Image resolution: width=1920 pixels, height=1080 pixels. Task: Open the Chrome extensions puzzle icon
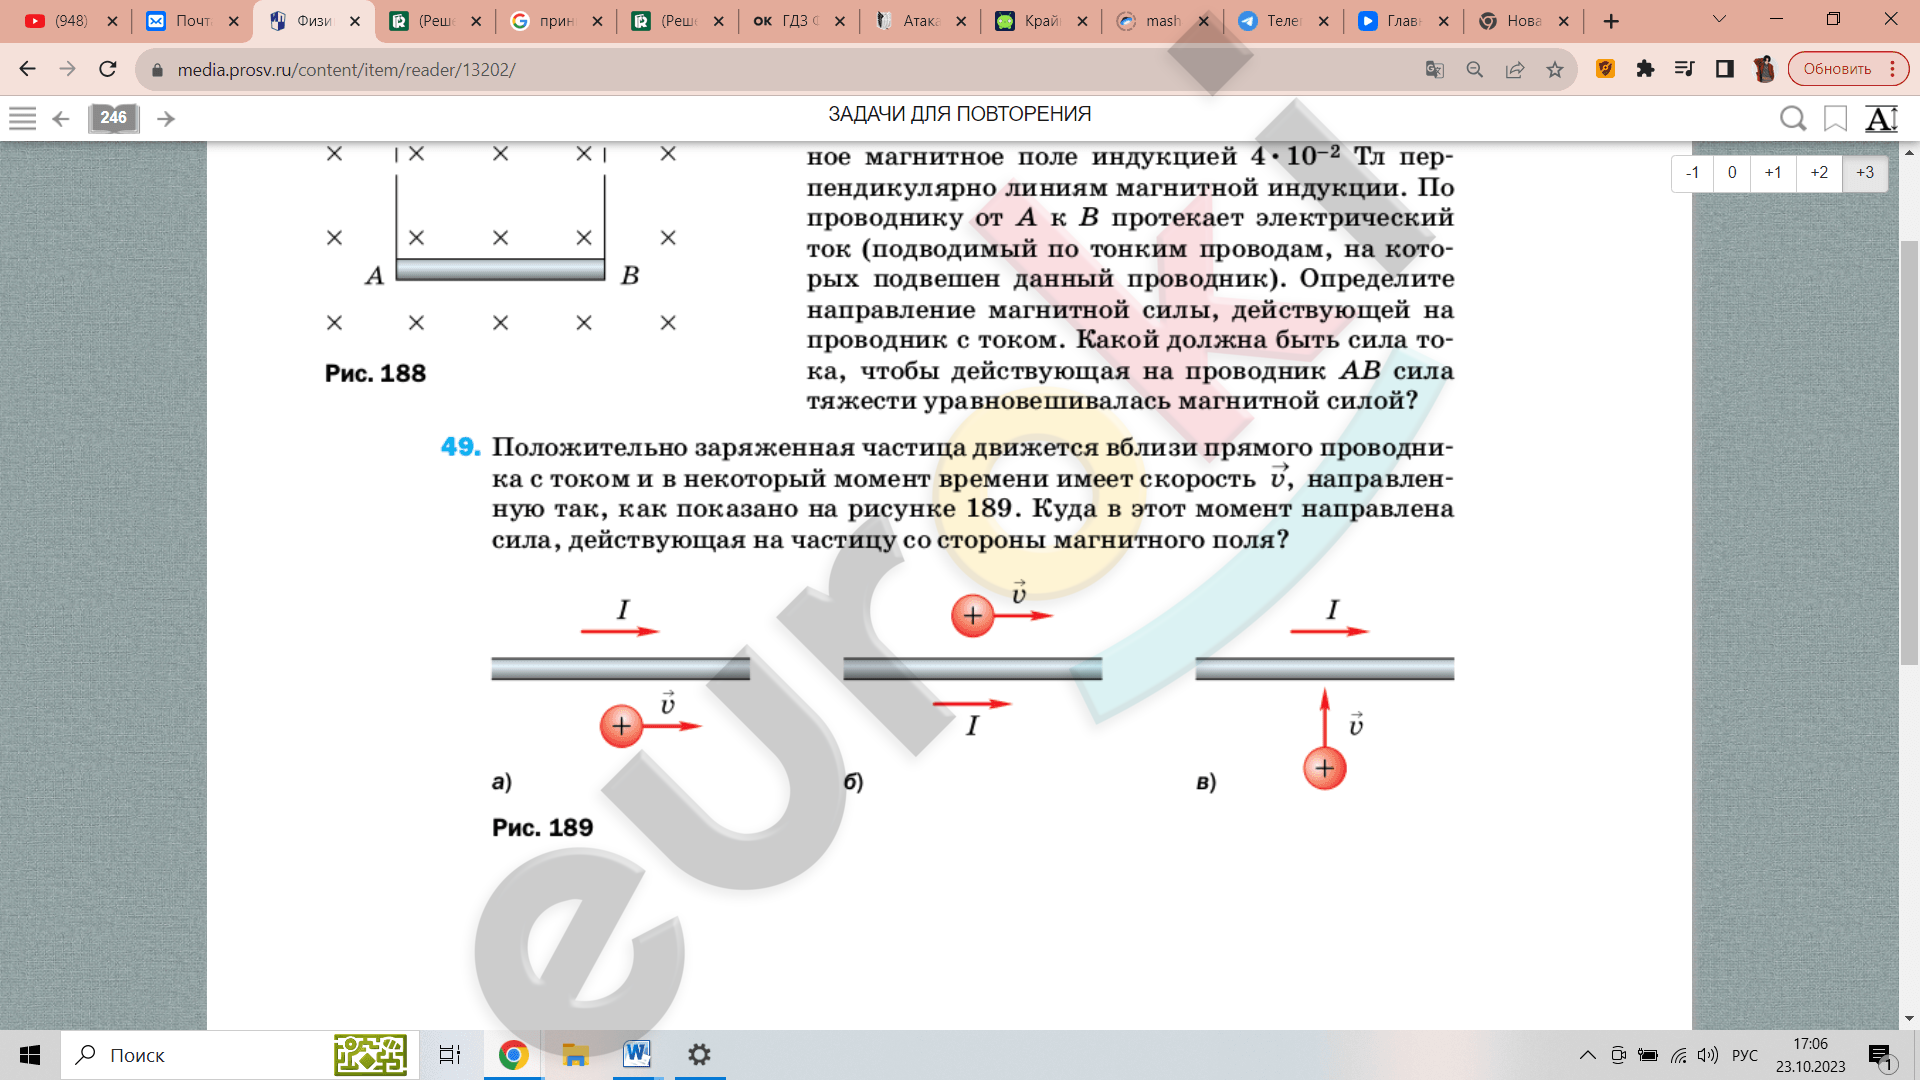[x=1645, y=69]
